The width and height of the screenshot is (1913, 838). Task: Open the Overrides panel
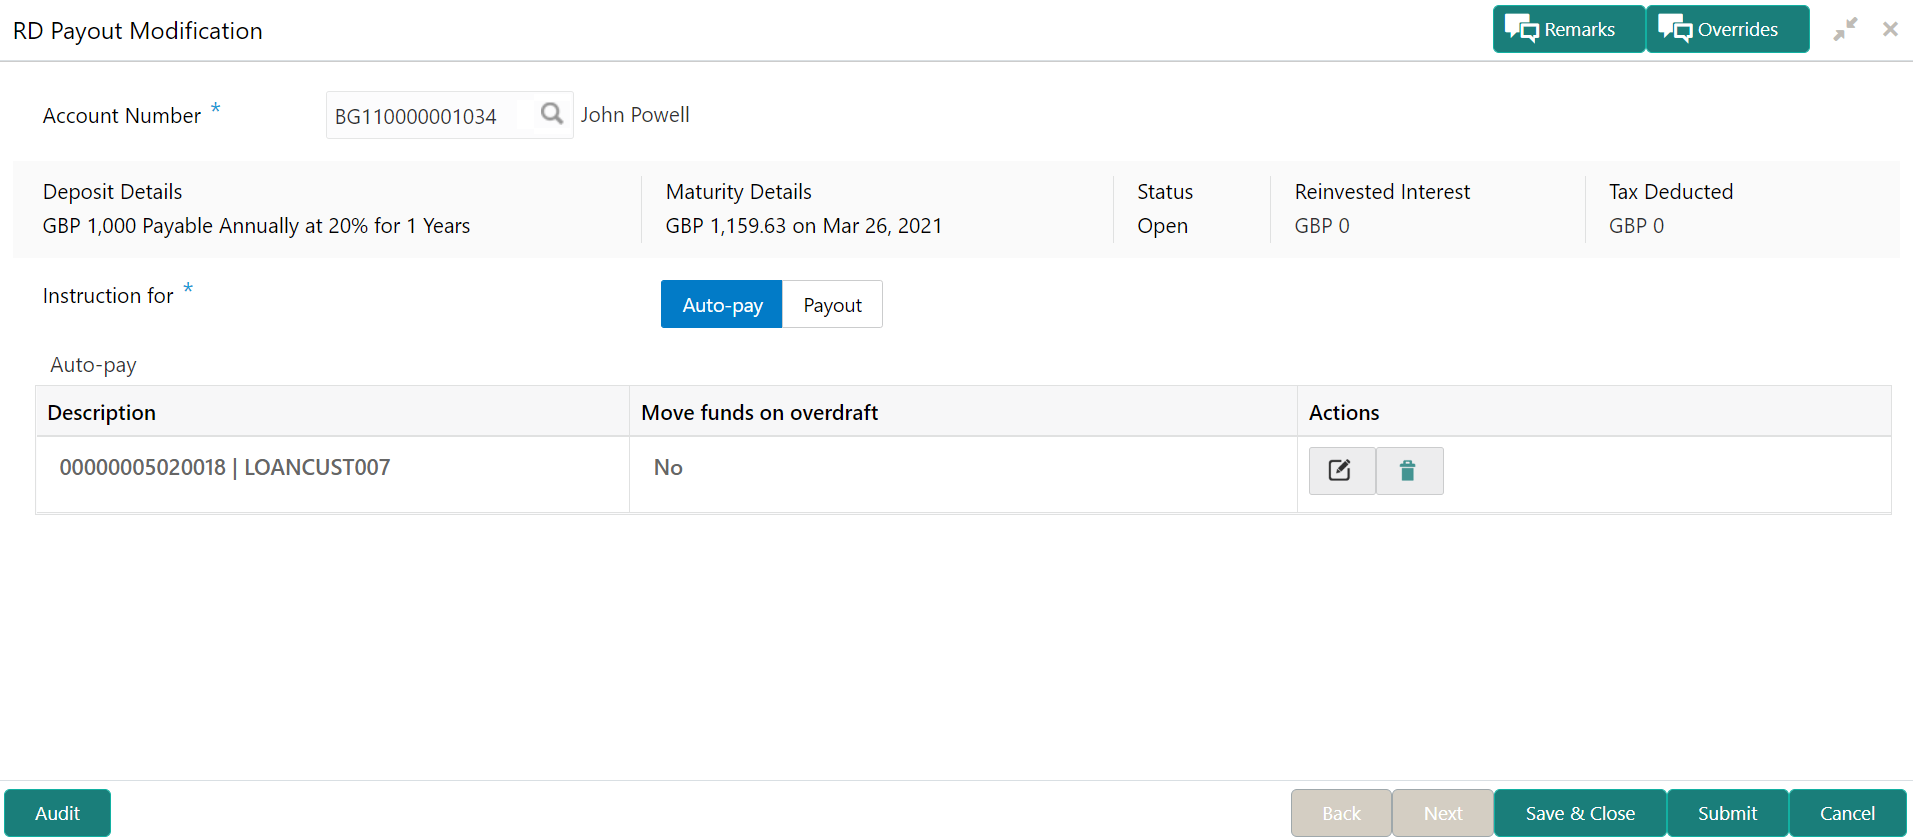coord(1727,29)
